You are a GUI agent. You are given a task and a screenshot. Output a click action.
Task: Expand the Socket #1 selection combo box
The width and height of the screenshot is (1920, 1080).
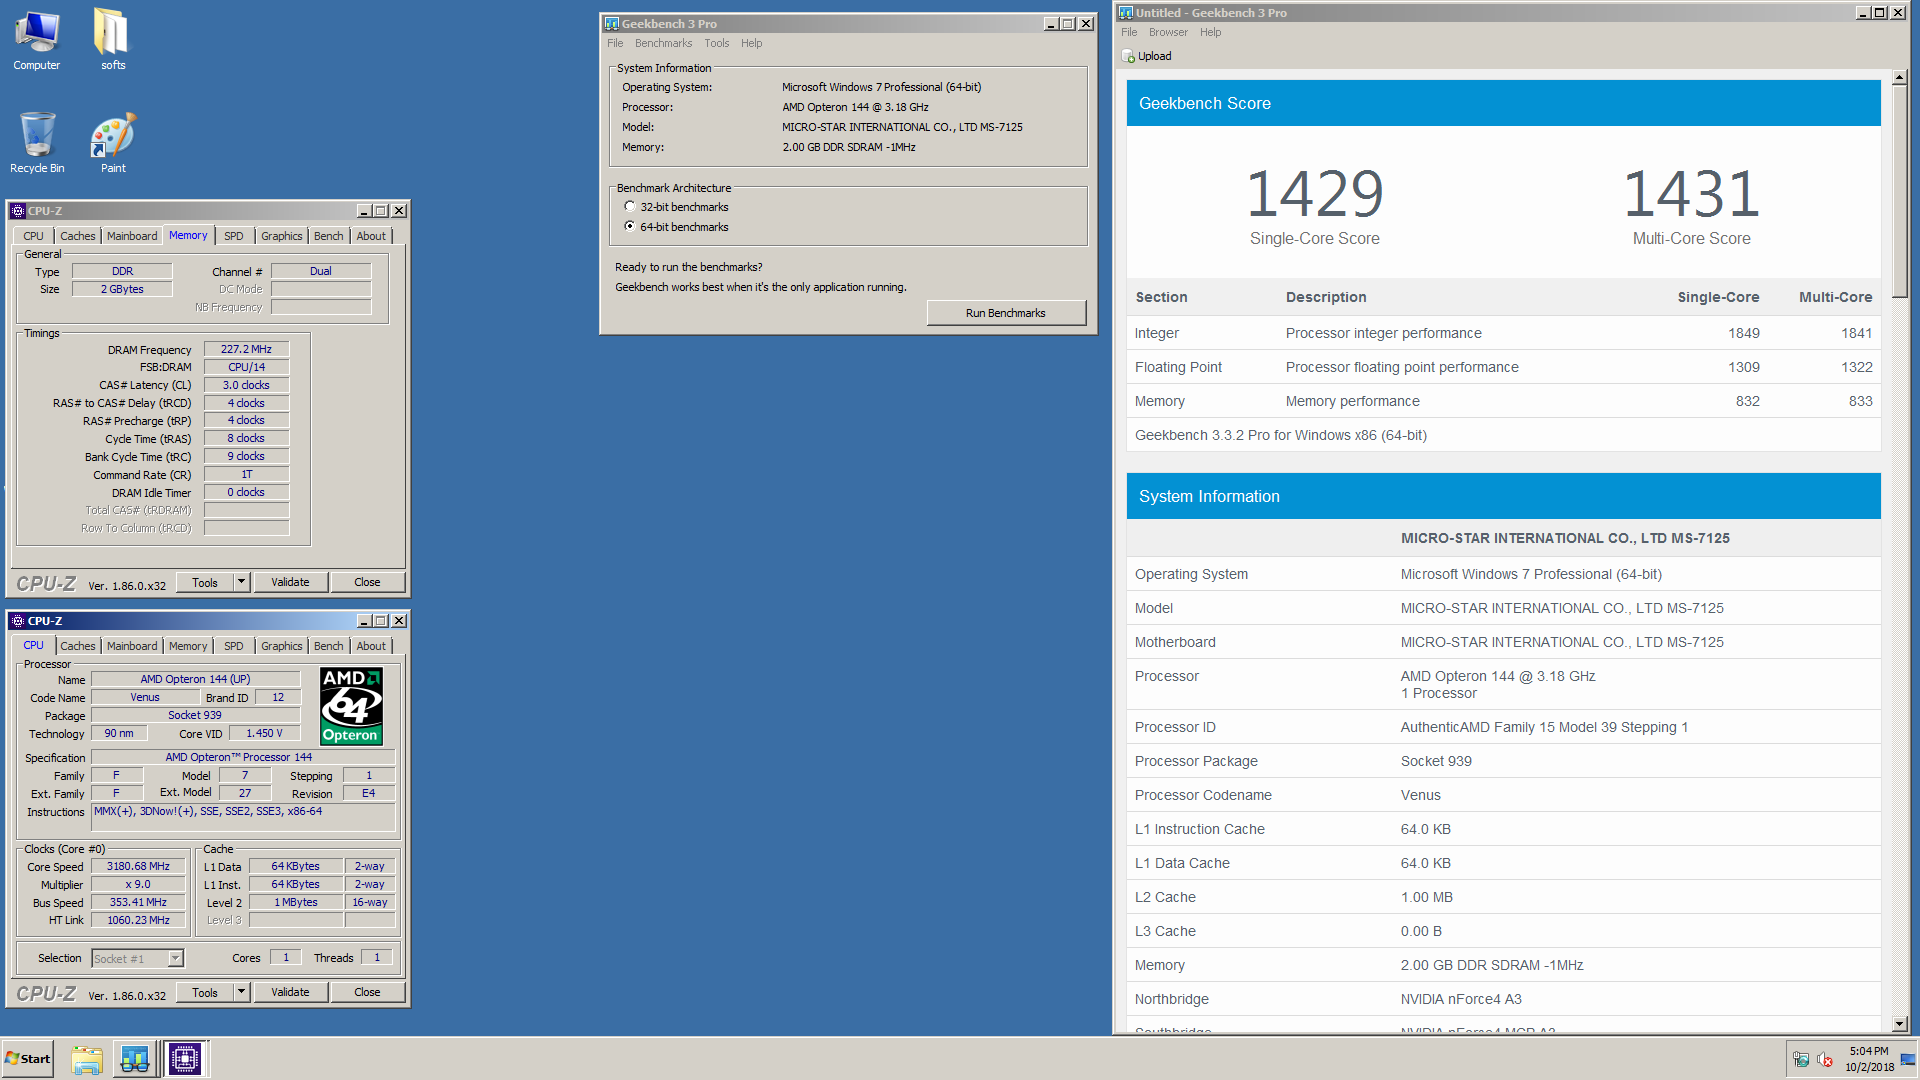137,958
